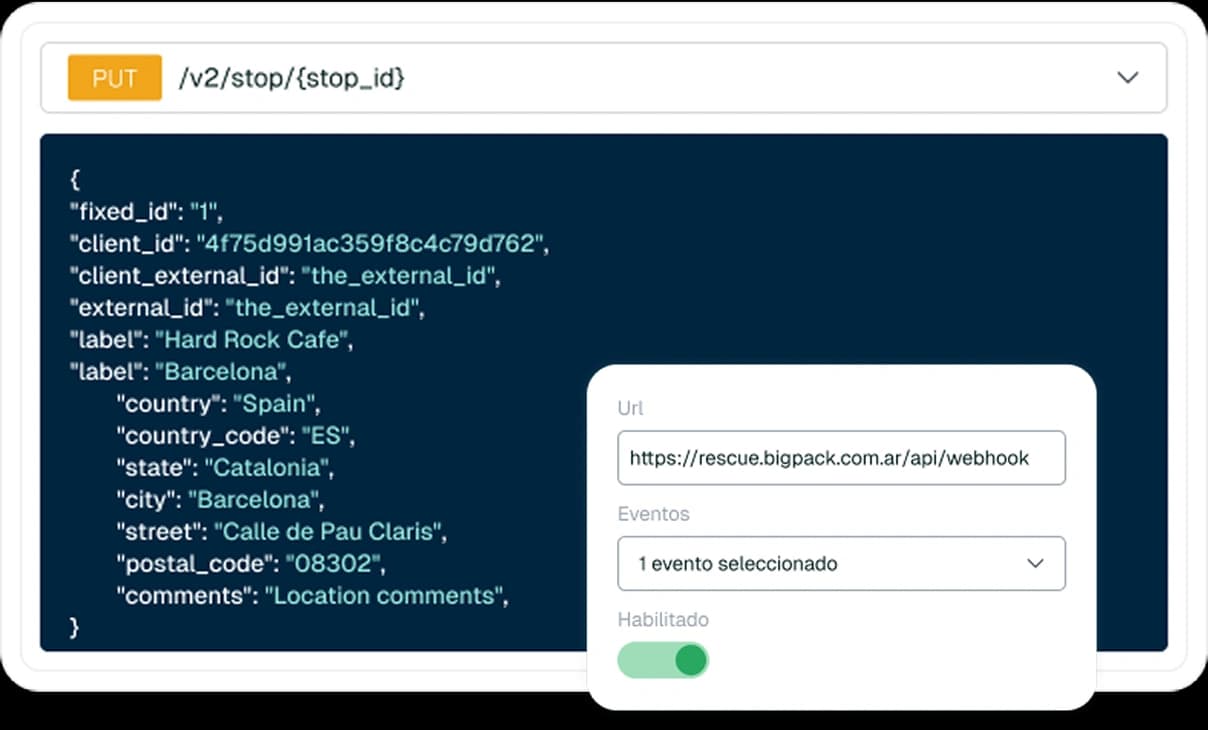Click inside the Url input field
The image size is (1208, 730).
tap(841, 458)
